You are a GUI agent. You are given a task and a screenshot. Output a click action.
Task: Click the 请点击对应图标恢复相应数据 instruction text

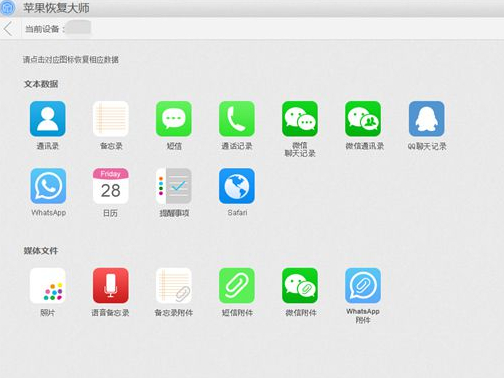pos(71,60)
